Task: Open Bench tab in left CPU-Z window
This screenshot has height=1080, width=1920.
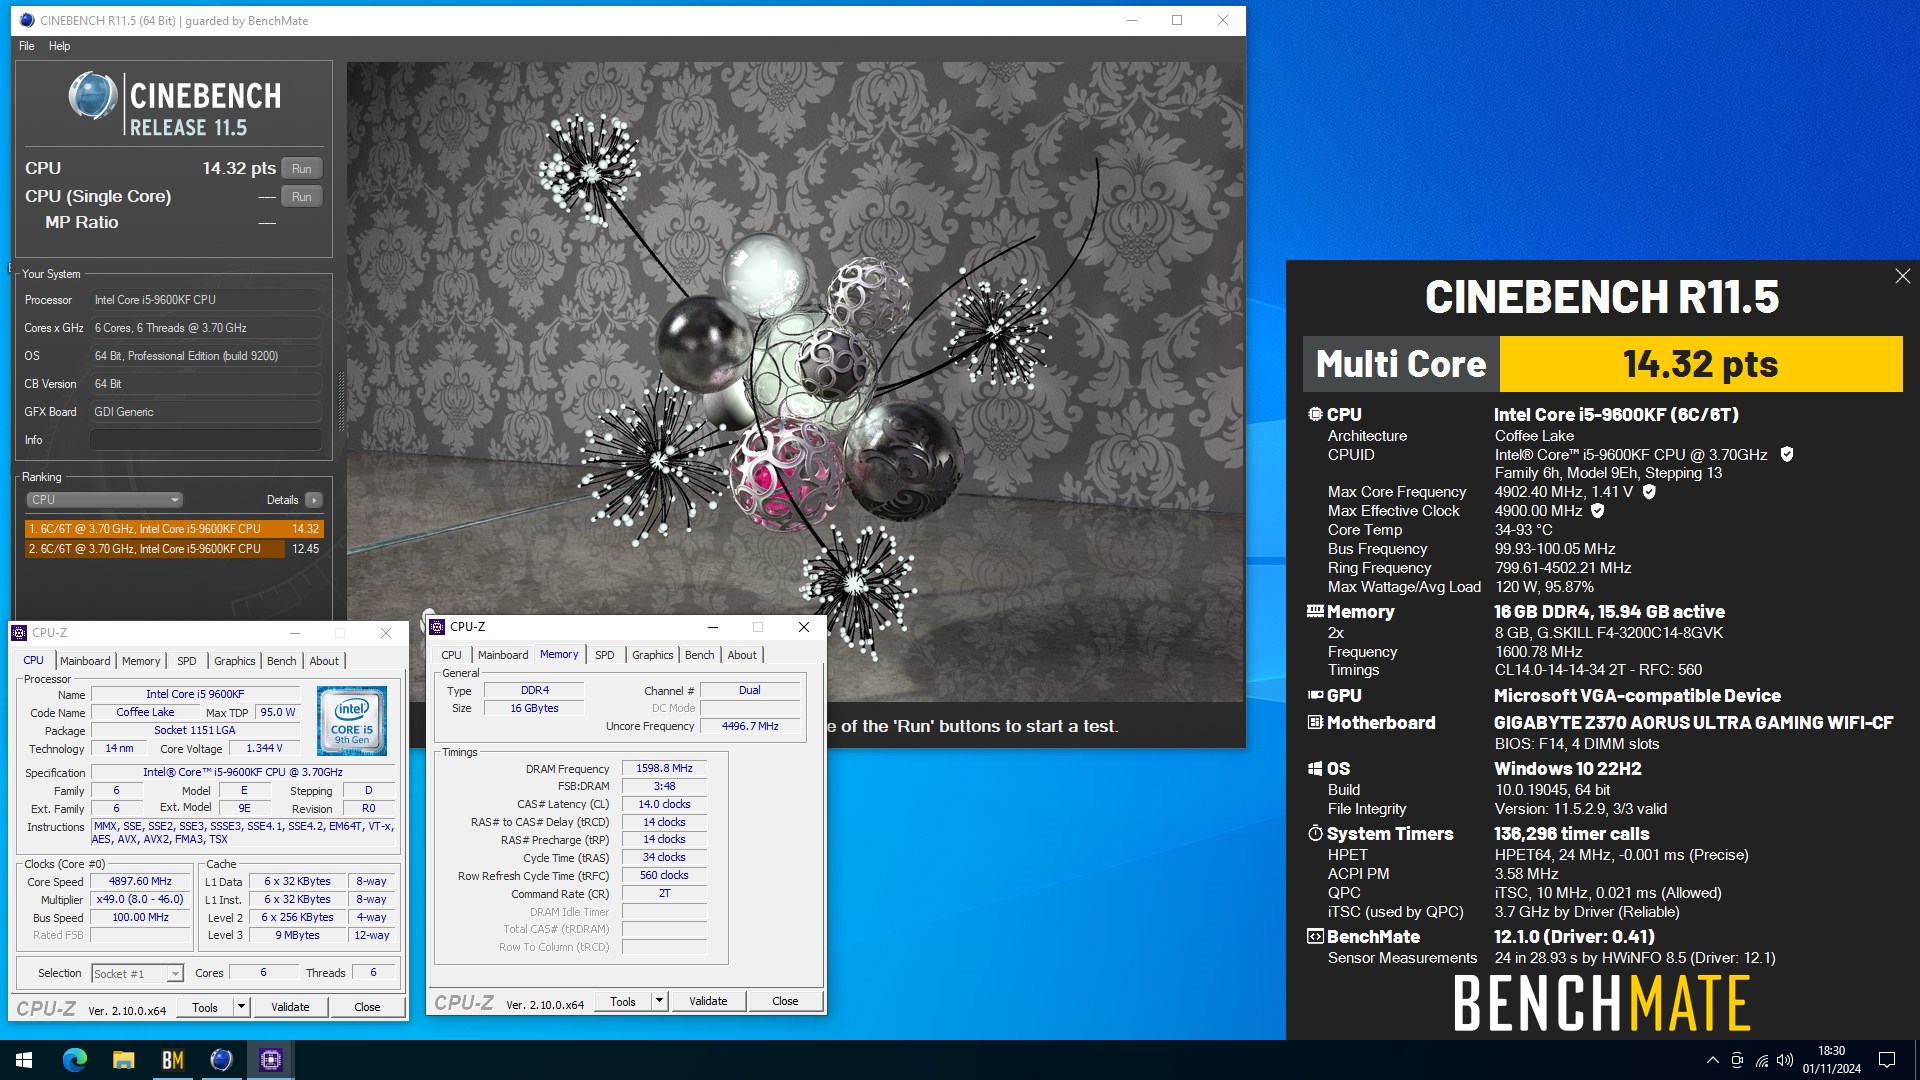Action: (282, 661)
